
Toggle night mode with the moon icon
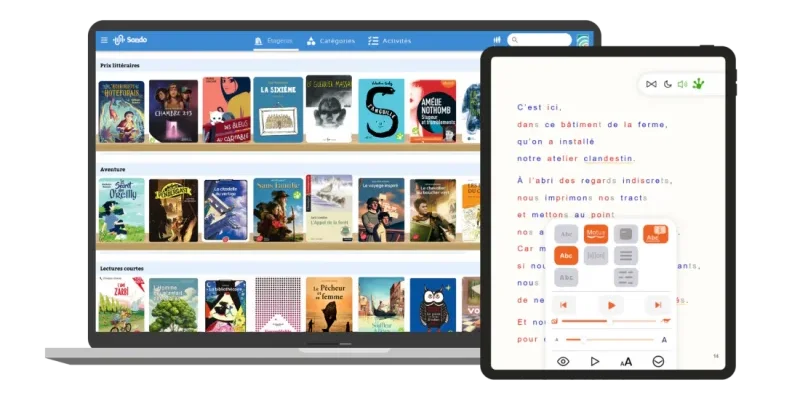click(668, 84)
